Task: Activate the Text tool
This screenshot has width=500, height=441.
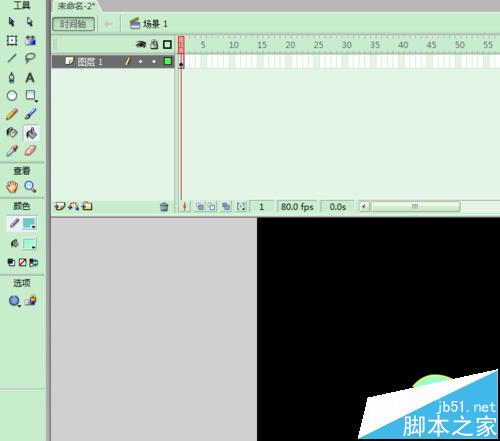Action: tap(30, 77)
